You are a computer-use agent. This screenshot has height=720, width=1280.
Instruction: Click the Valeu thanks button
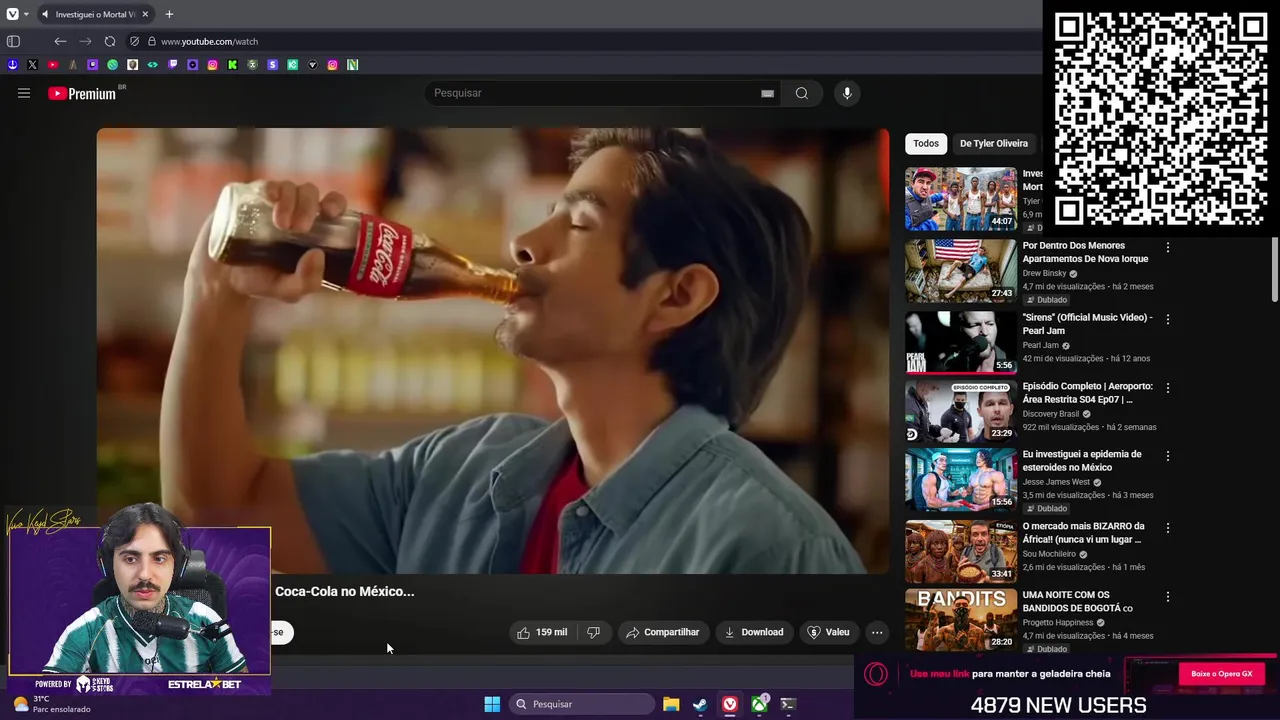point(828,632)
